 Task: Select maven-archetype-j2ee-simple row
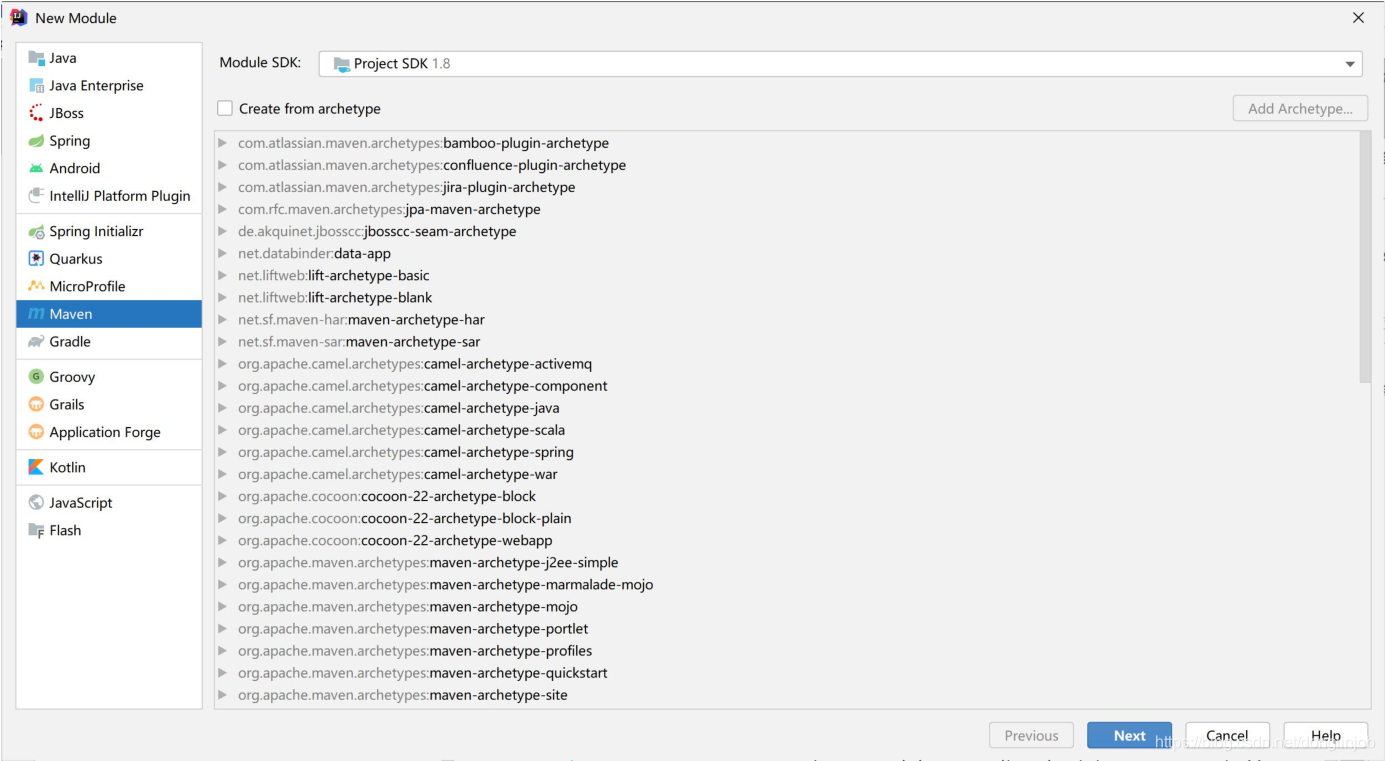[x=786, y=562]
